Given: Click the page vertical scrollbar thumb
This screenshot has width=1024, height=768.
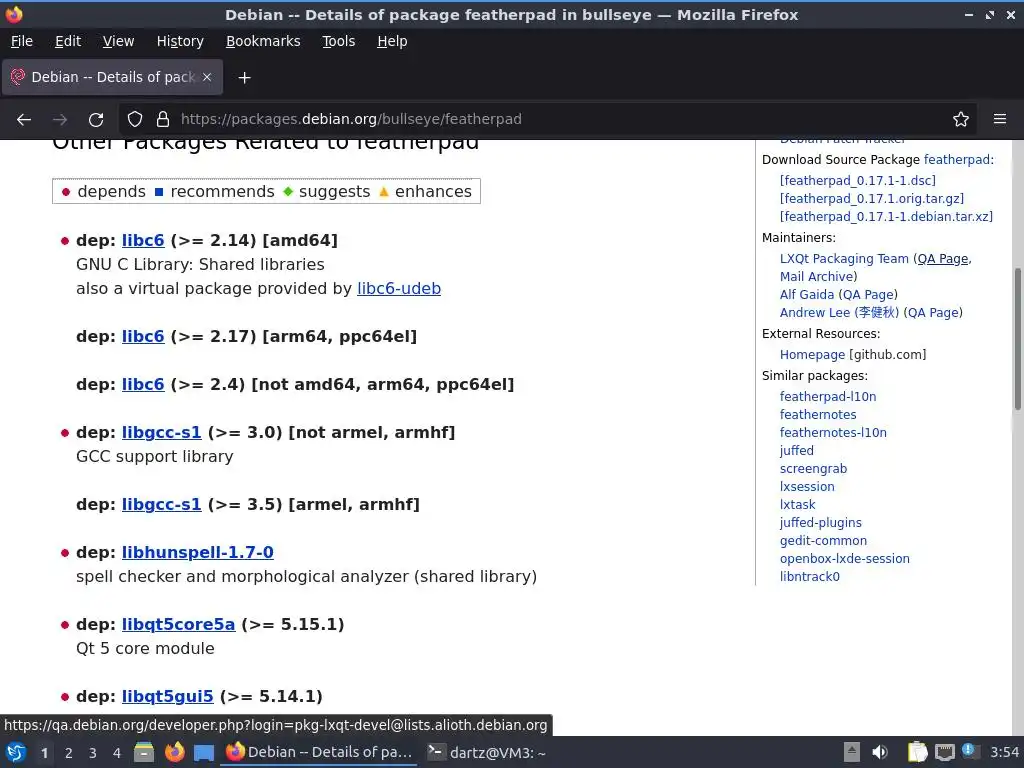Looking at the screenshot, I should coord(1017,339).
